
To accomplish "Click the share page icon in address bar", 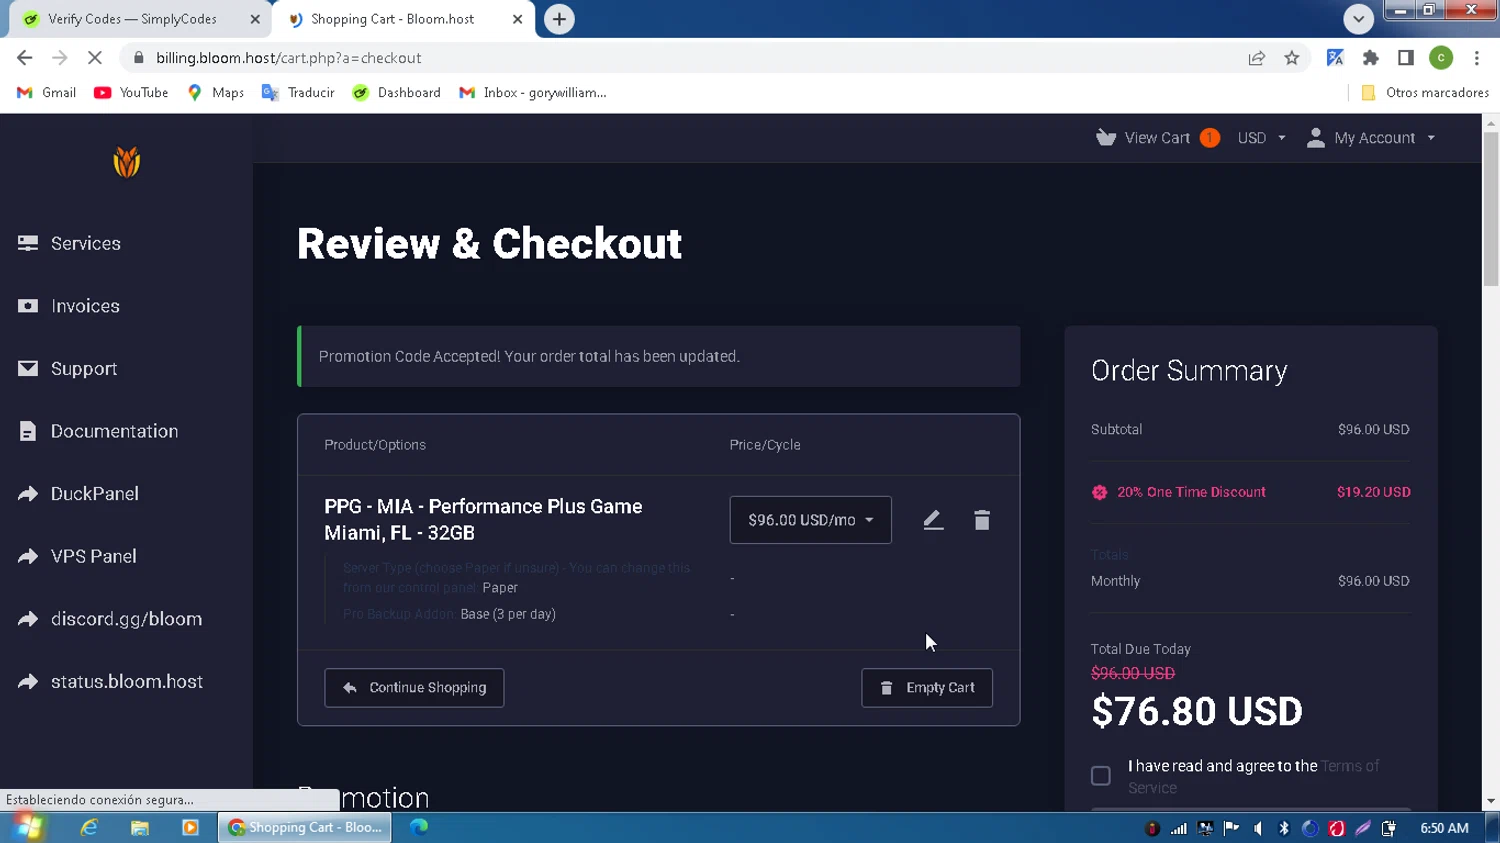I will pos(1257,58).
